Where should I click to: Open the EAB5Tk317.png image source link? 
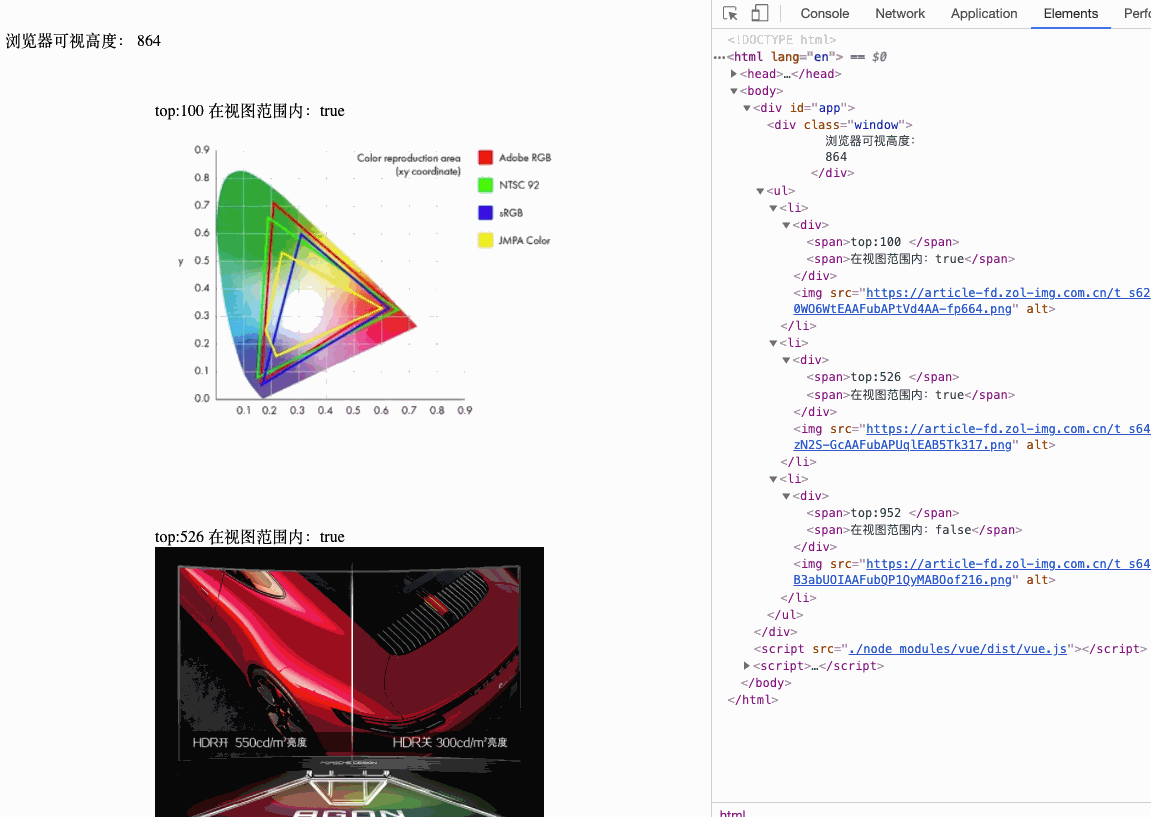(x=902, y=445)
